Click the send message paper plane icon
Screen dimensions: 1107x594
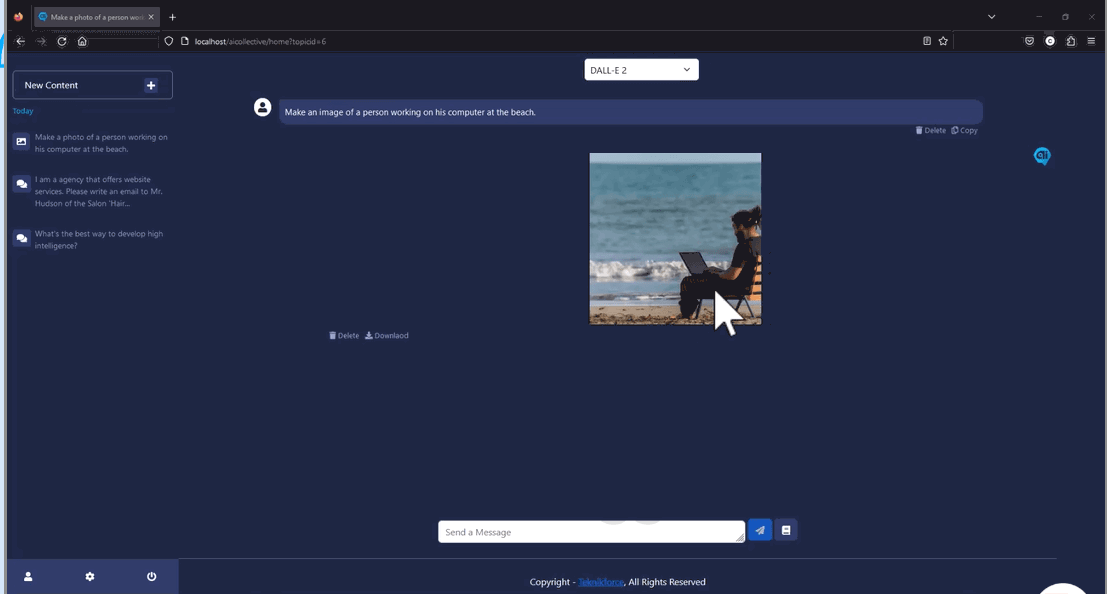pyautogui.click(x=759, y=529)
